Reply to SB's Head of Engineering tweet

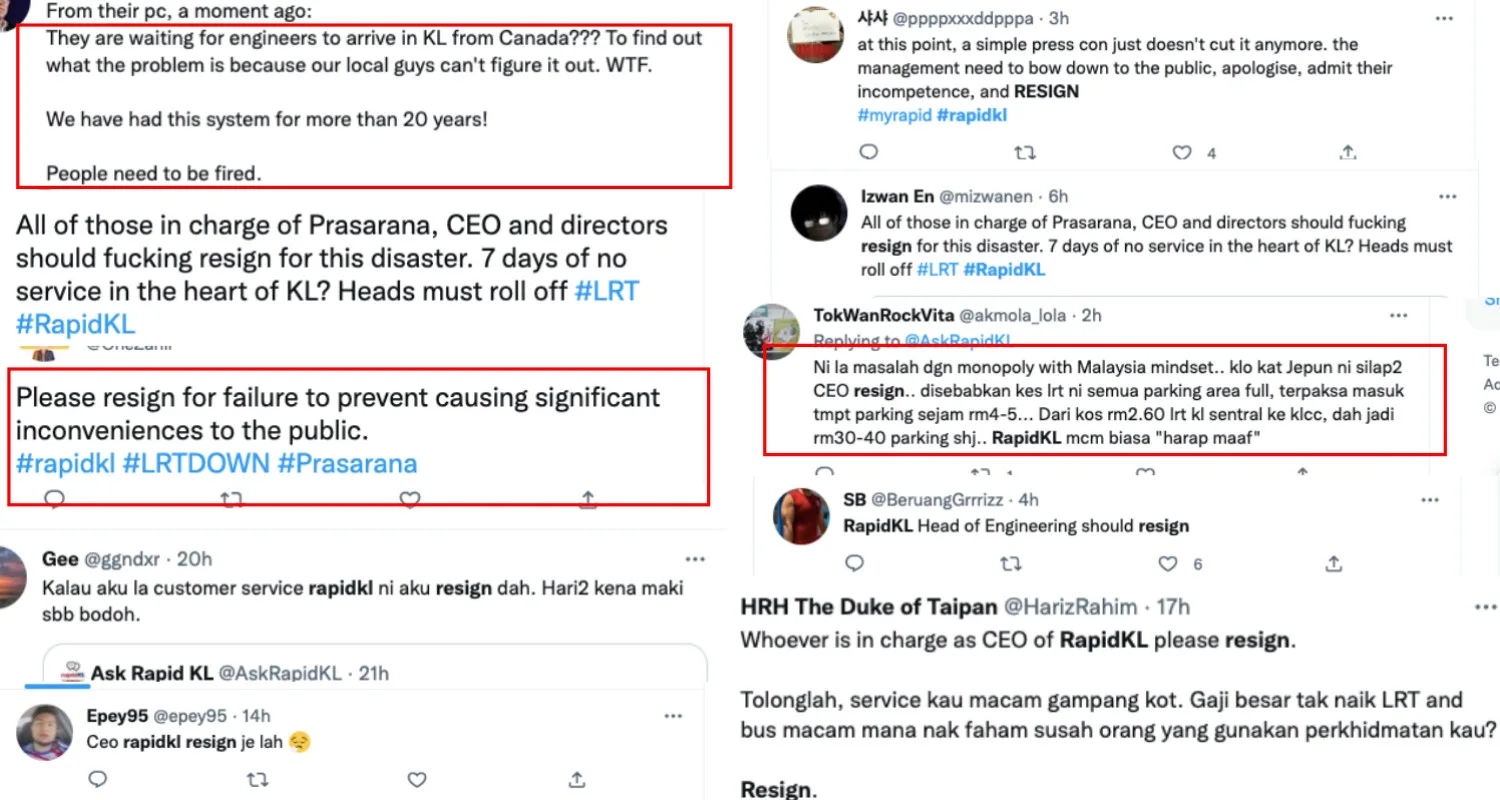(x=854, y=564)
